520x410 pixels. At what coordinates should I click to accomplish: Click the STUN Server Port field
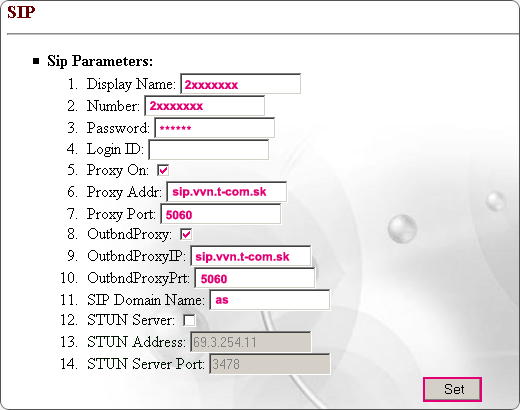[x=270, y=364]
